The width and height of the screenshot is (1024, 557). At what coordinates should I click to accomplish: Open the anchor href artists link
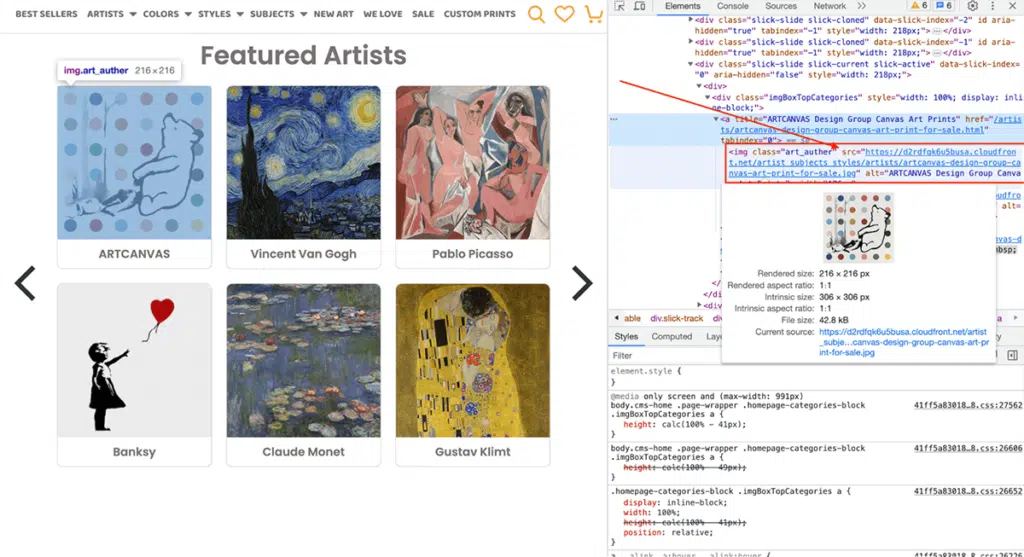click(871, 125)
